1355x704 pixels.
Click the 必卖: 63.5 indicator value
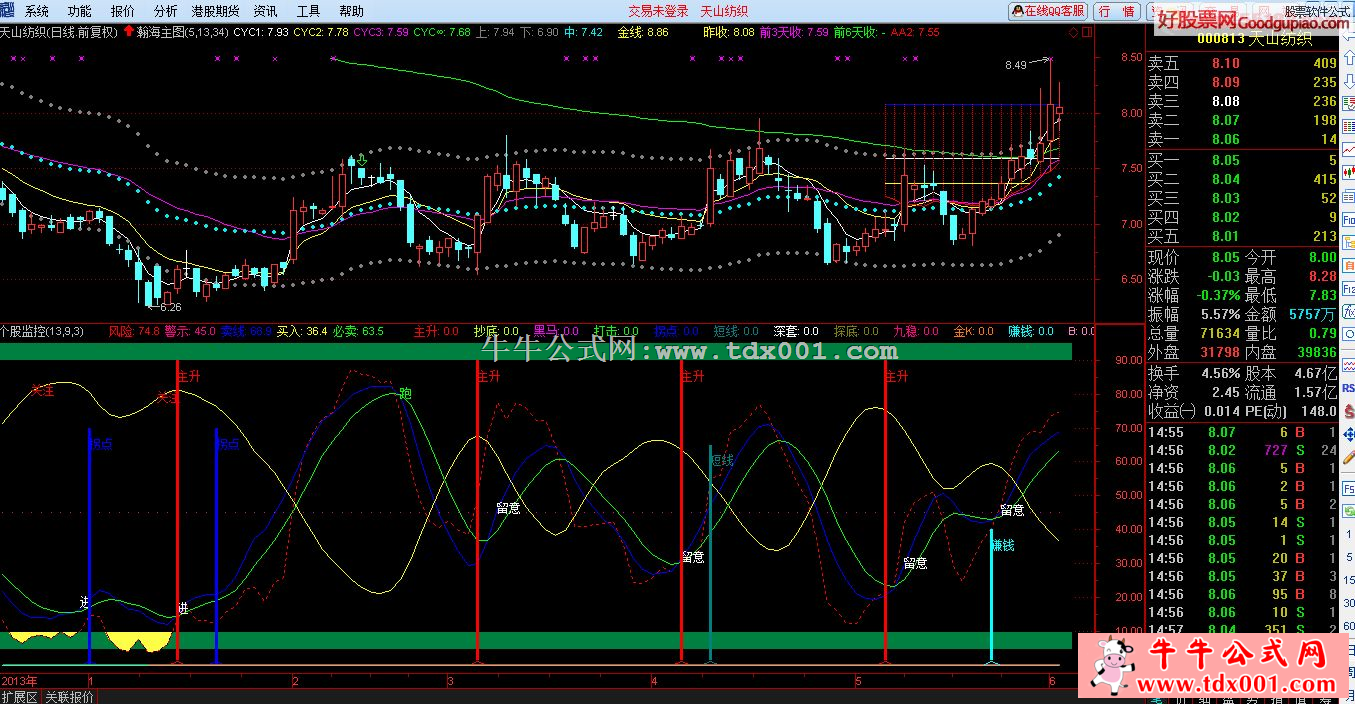358,331
